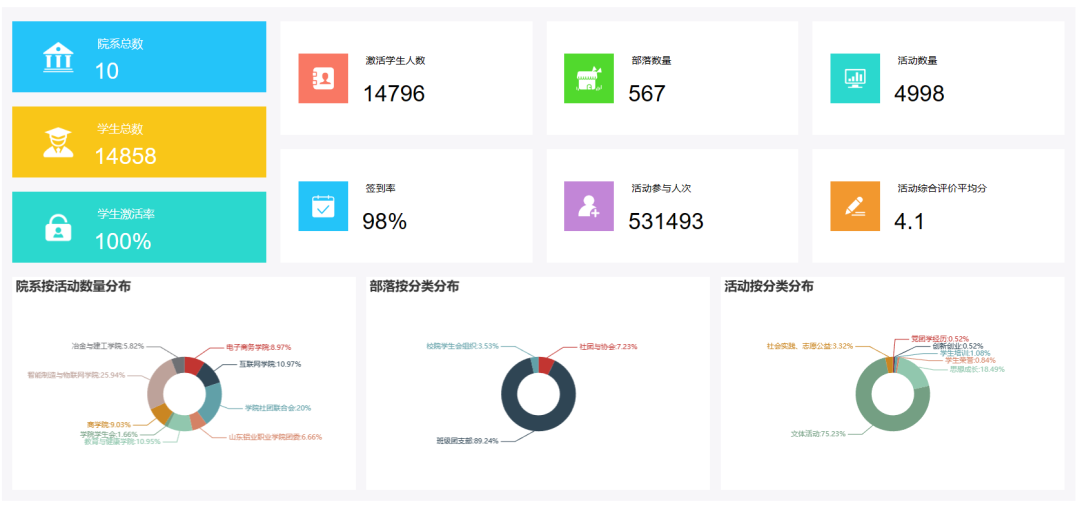Click the lock icon in 学生激活率 card

point(58,227)
